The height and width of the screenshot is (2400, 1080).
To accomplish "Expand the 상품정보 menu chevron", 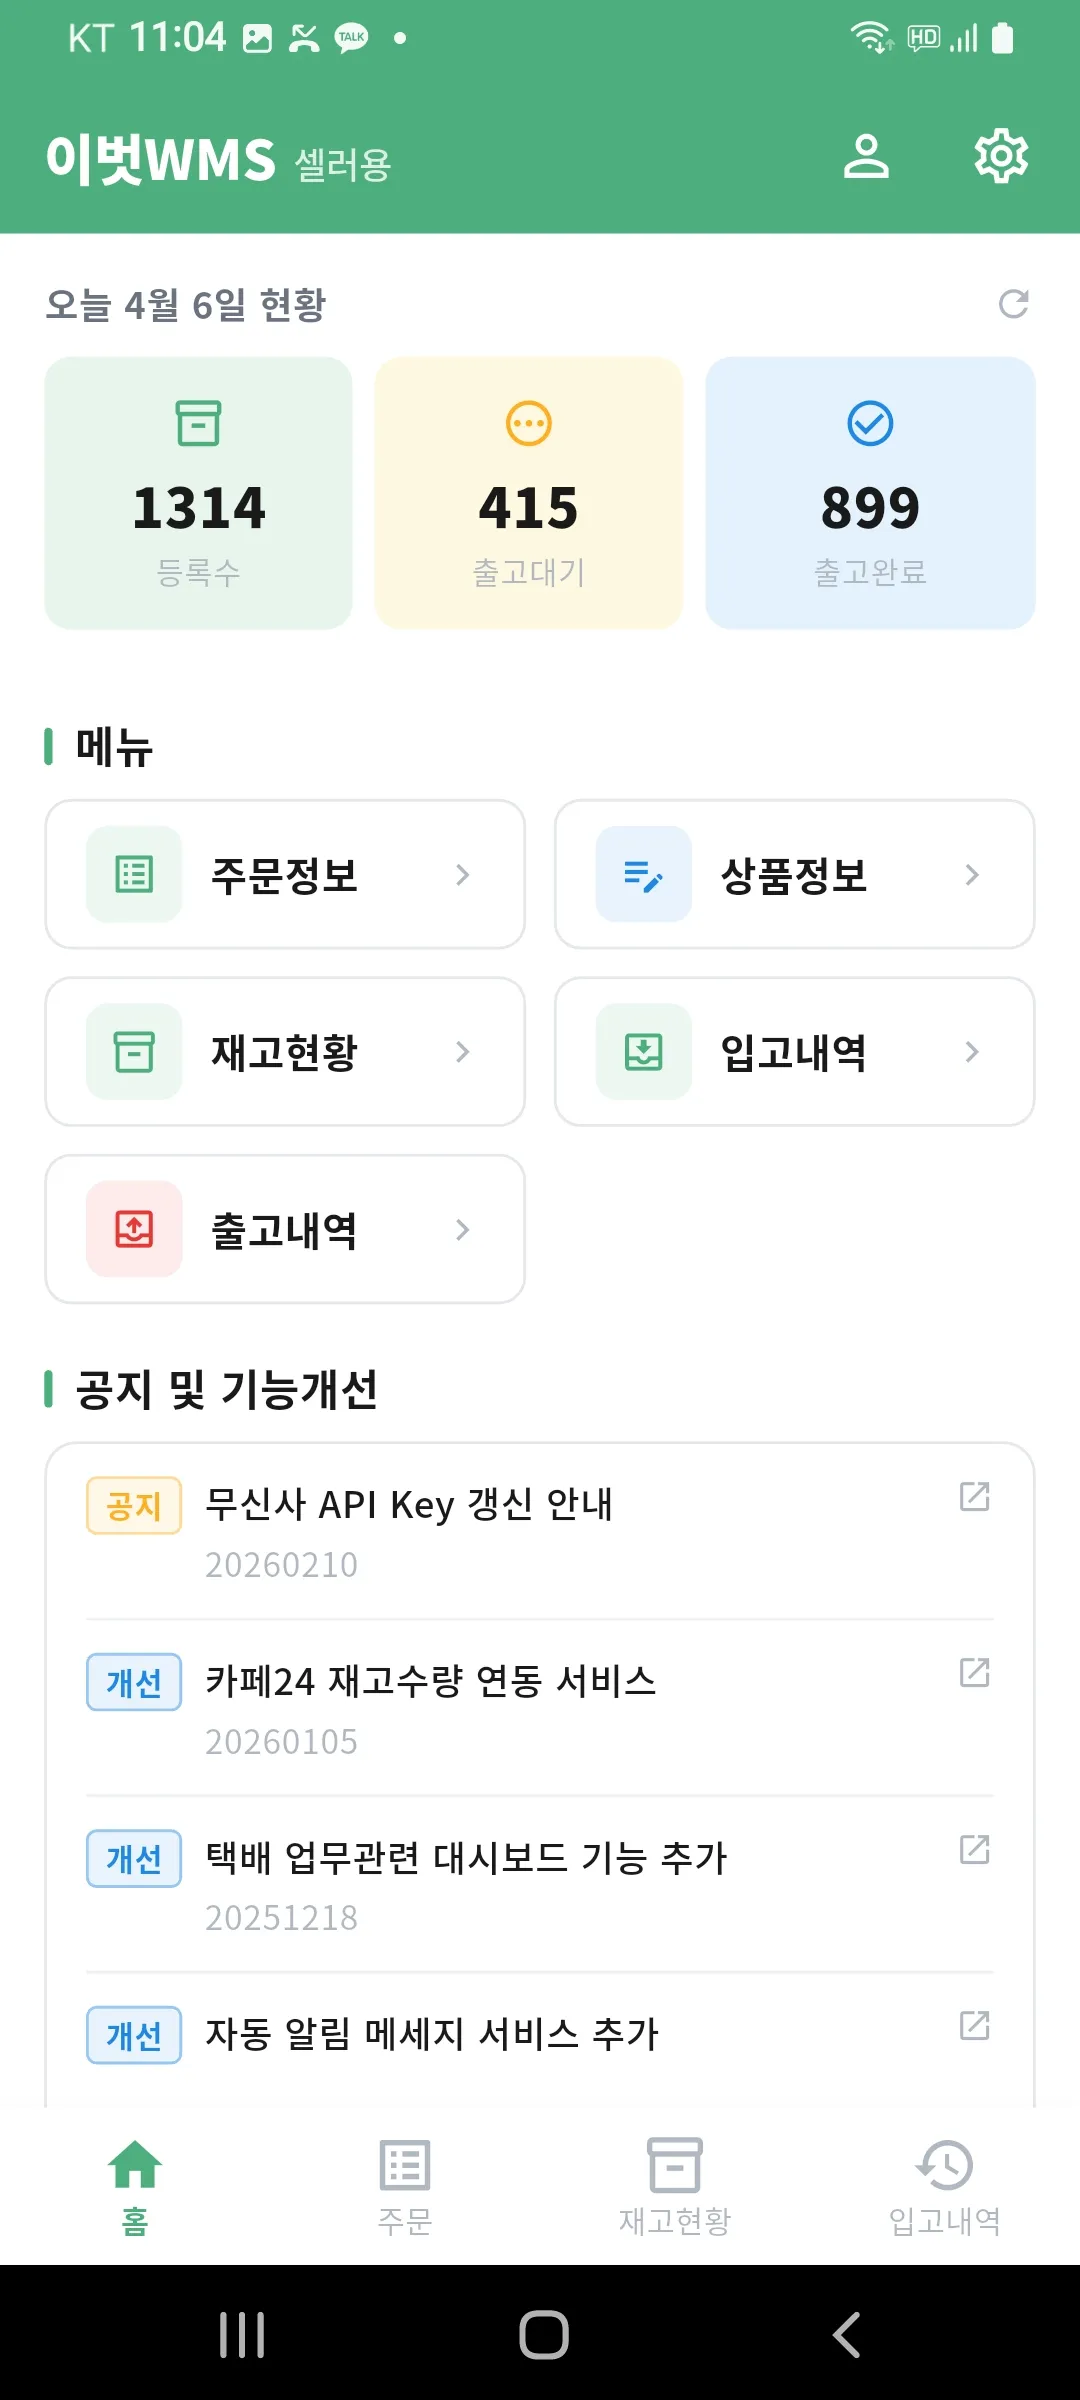I will [x=971, y=875].
